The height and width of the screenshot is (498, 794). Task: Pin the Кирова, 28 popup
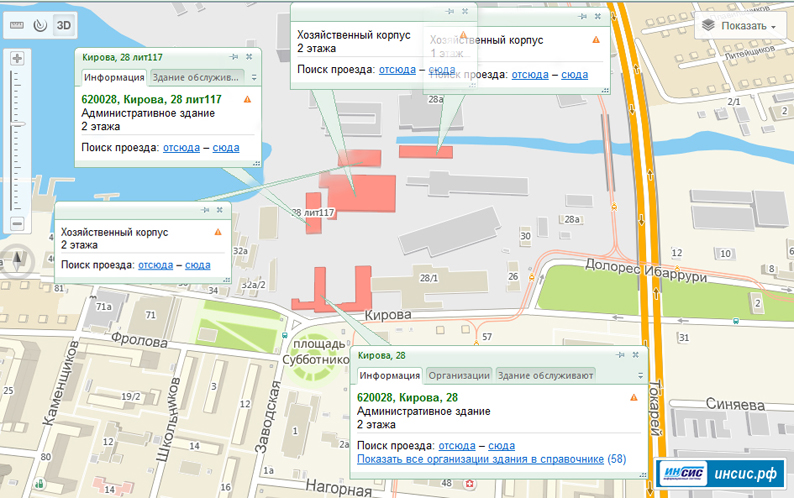[x=620, y=355]
